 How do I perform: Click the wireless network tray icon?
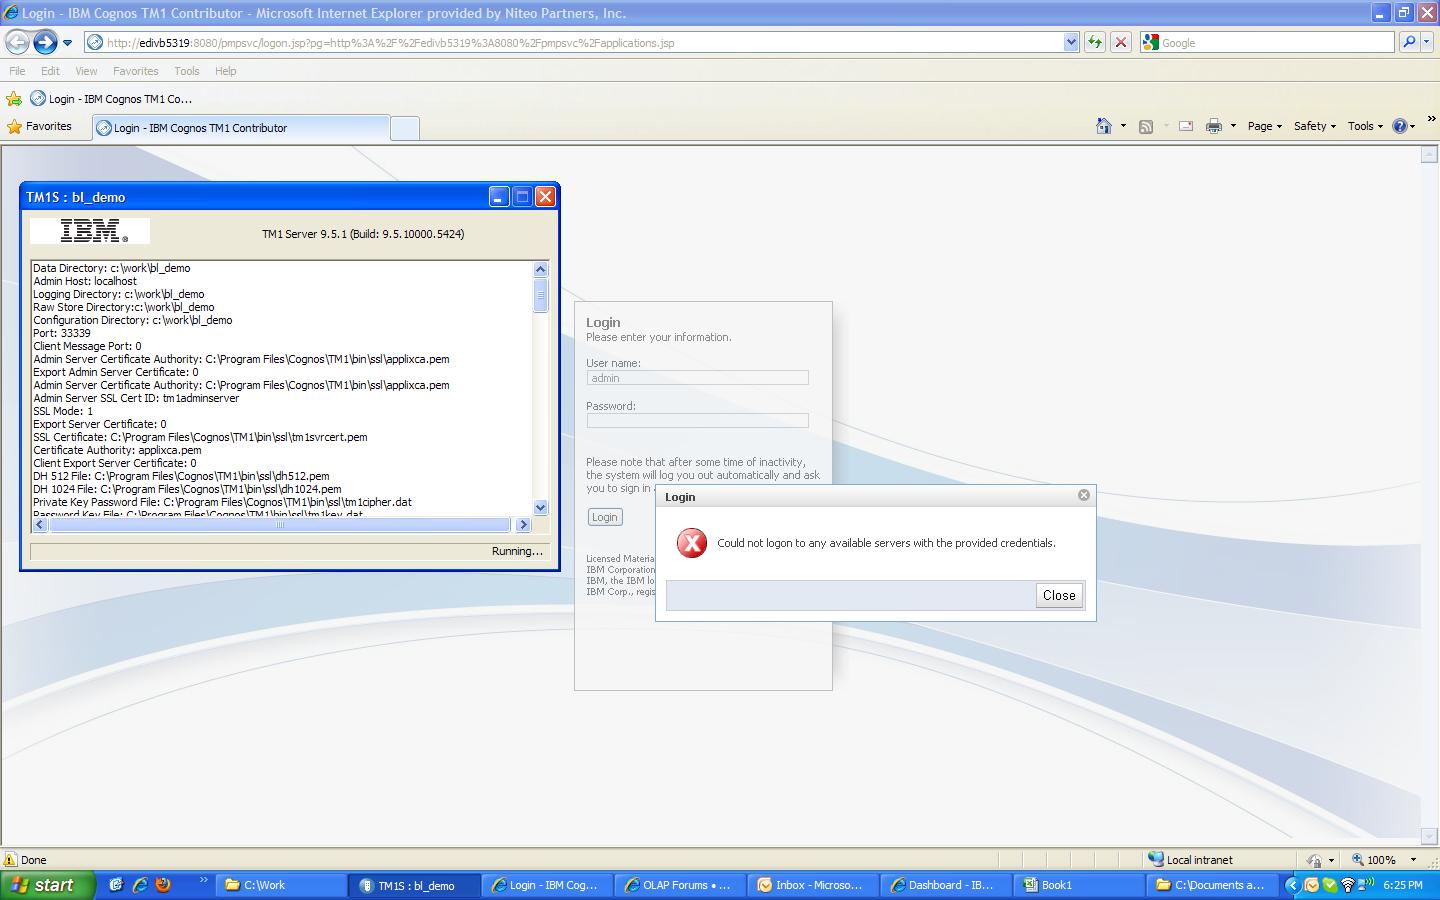click(1348, 885)
